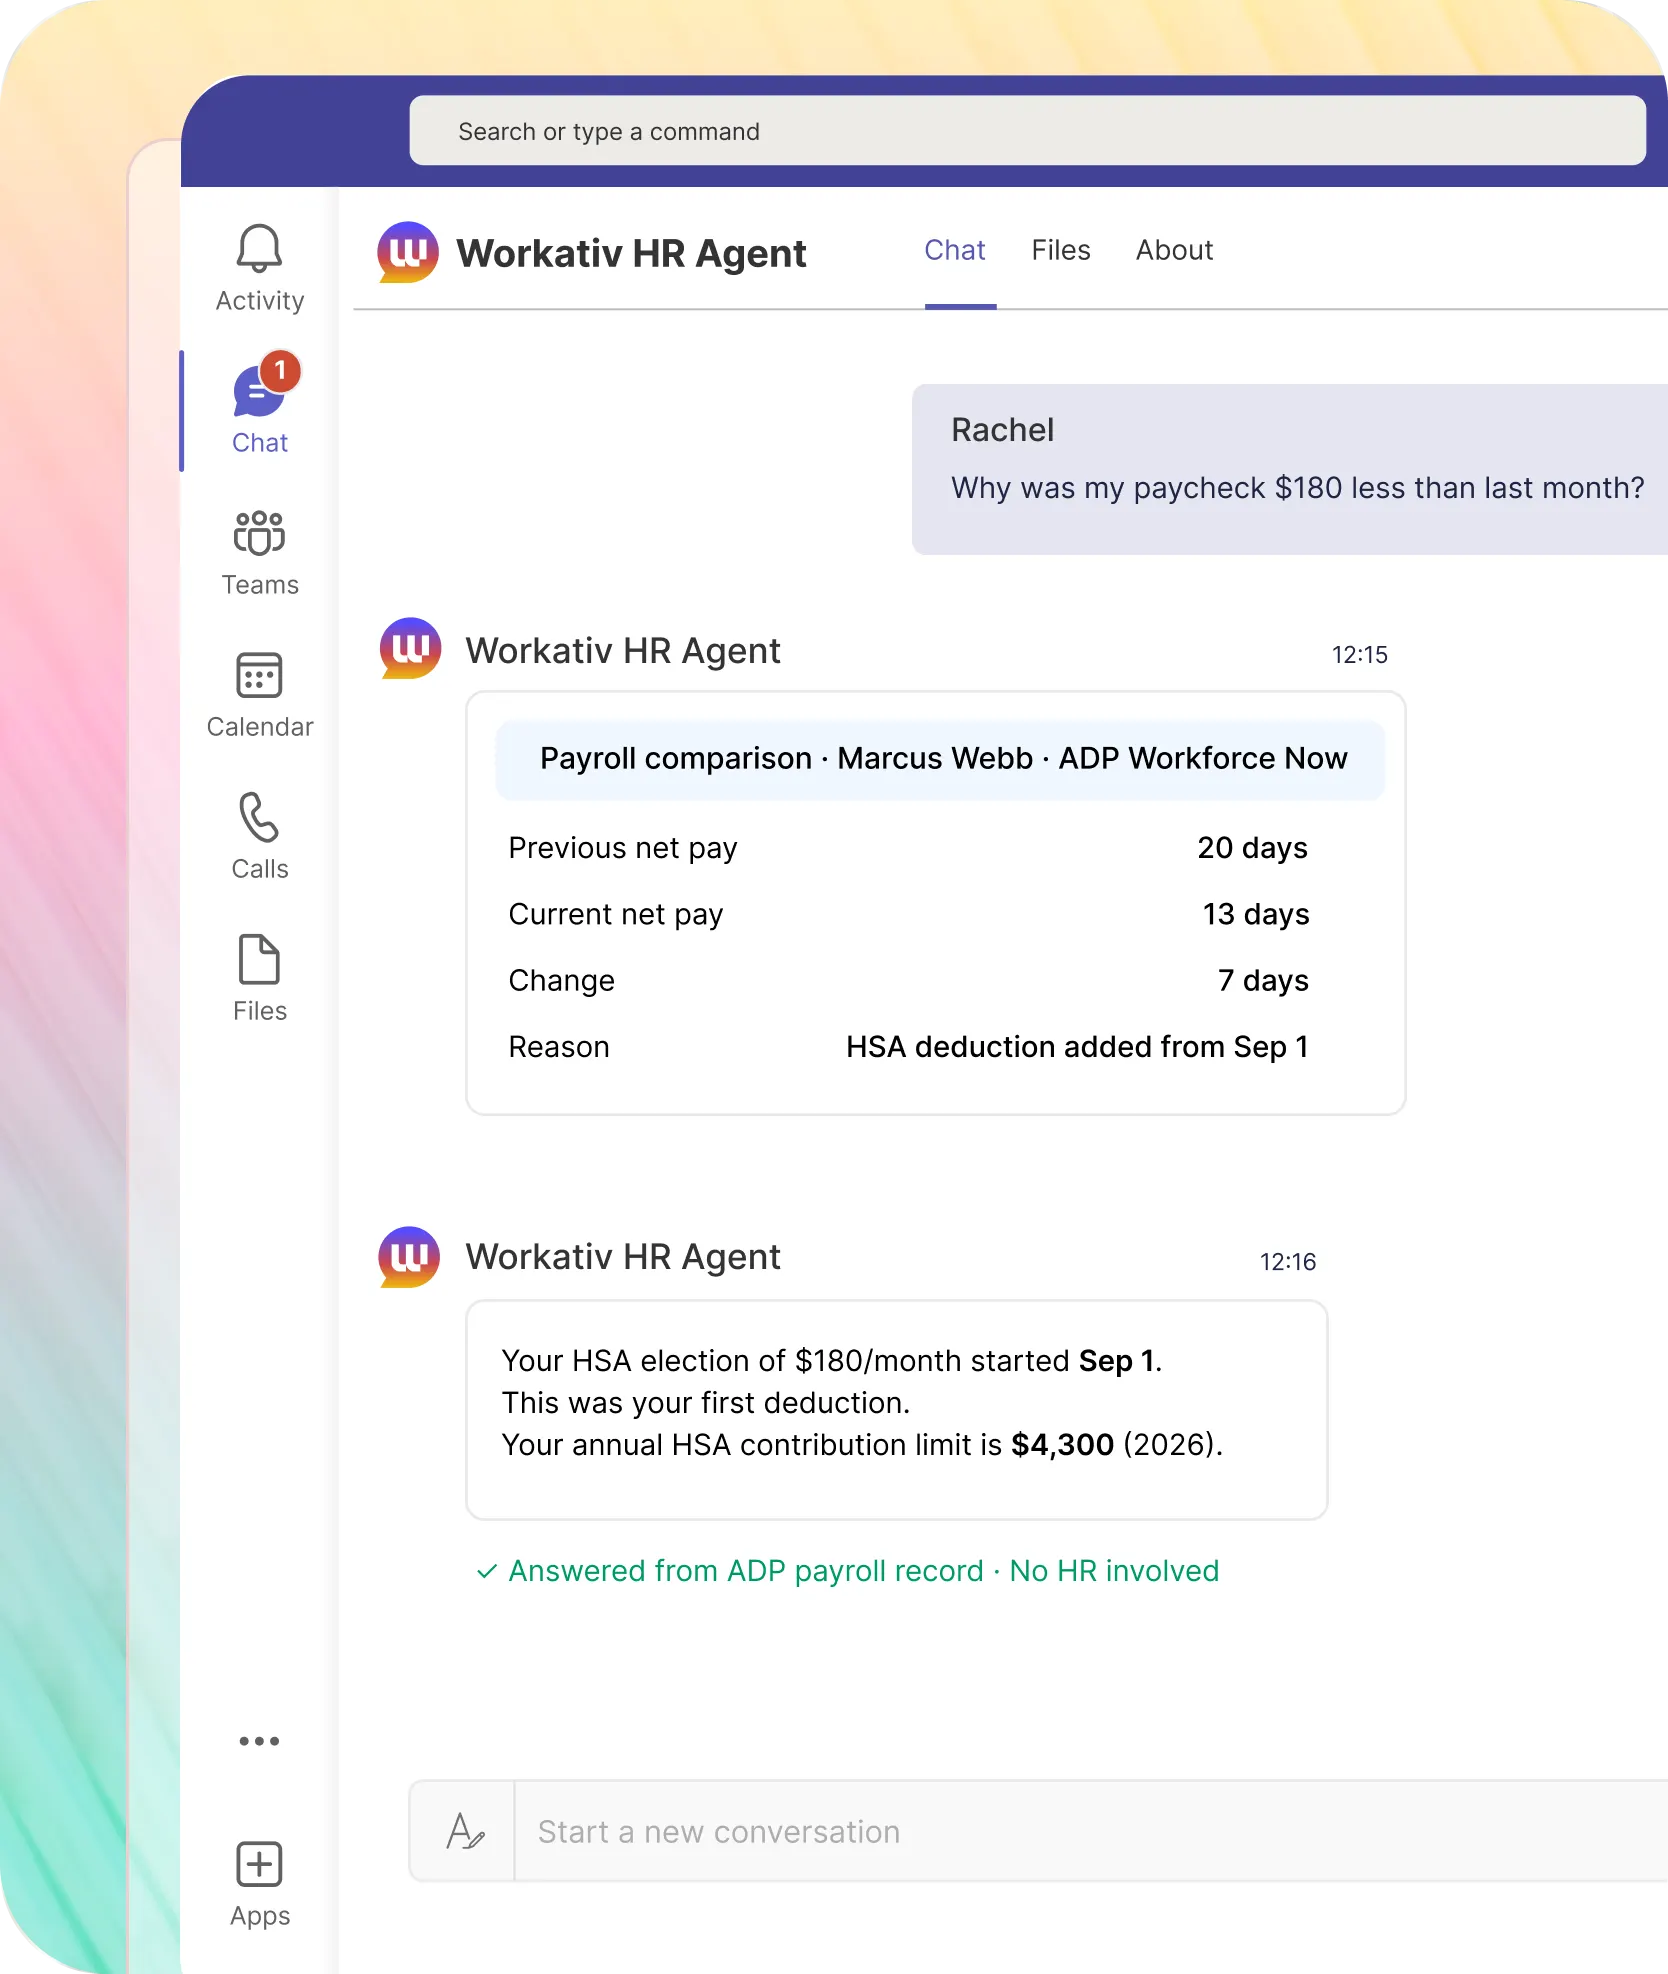Click the HSA election explanation message
The height and width of the screenshot is (1974, 1668).
[897, 1410]
